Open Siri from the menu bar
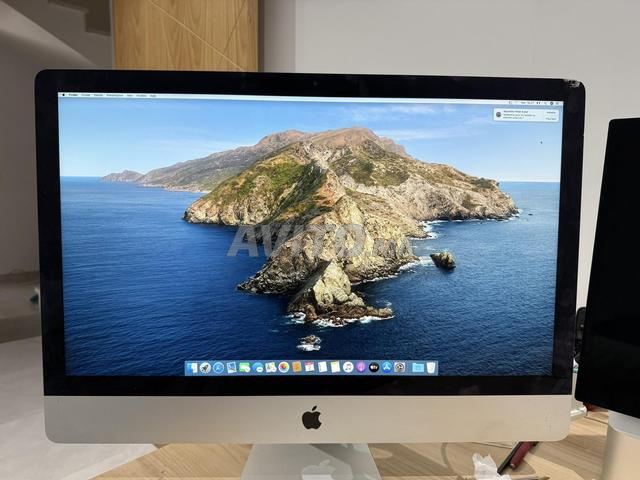The width and height of the screenshot is (640, 480). (551, 104)
